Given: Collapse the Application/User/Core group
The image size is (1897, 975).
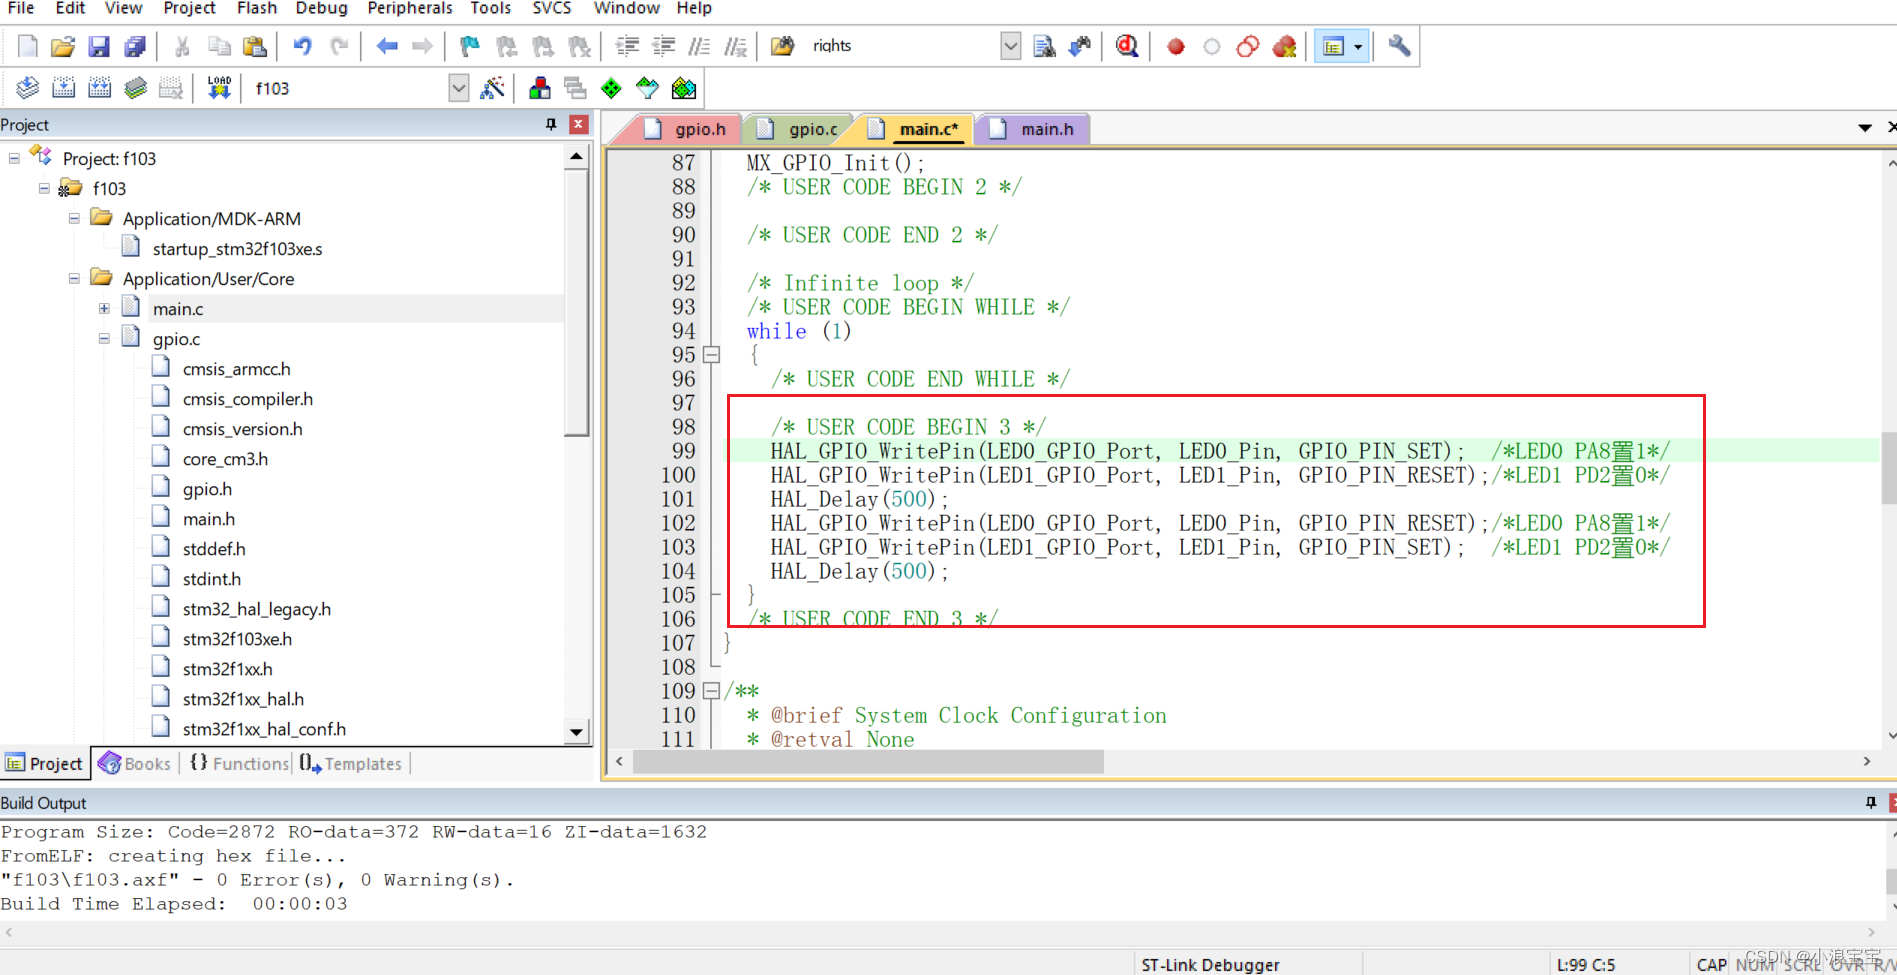Looking at the screenshot, I should point(74,278).
